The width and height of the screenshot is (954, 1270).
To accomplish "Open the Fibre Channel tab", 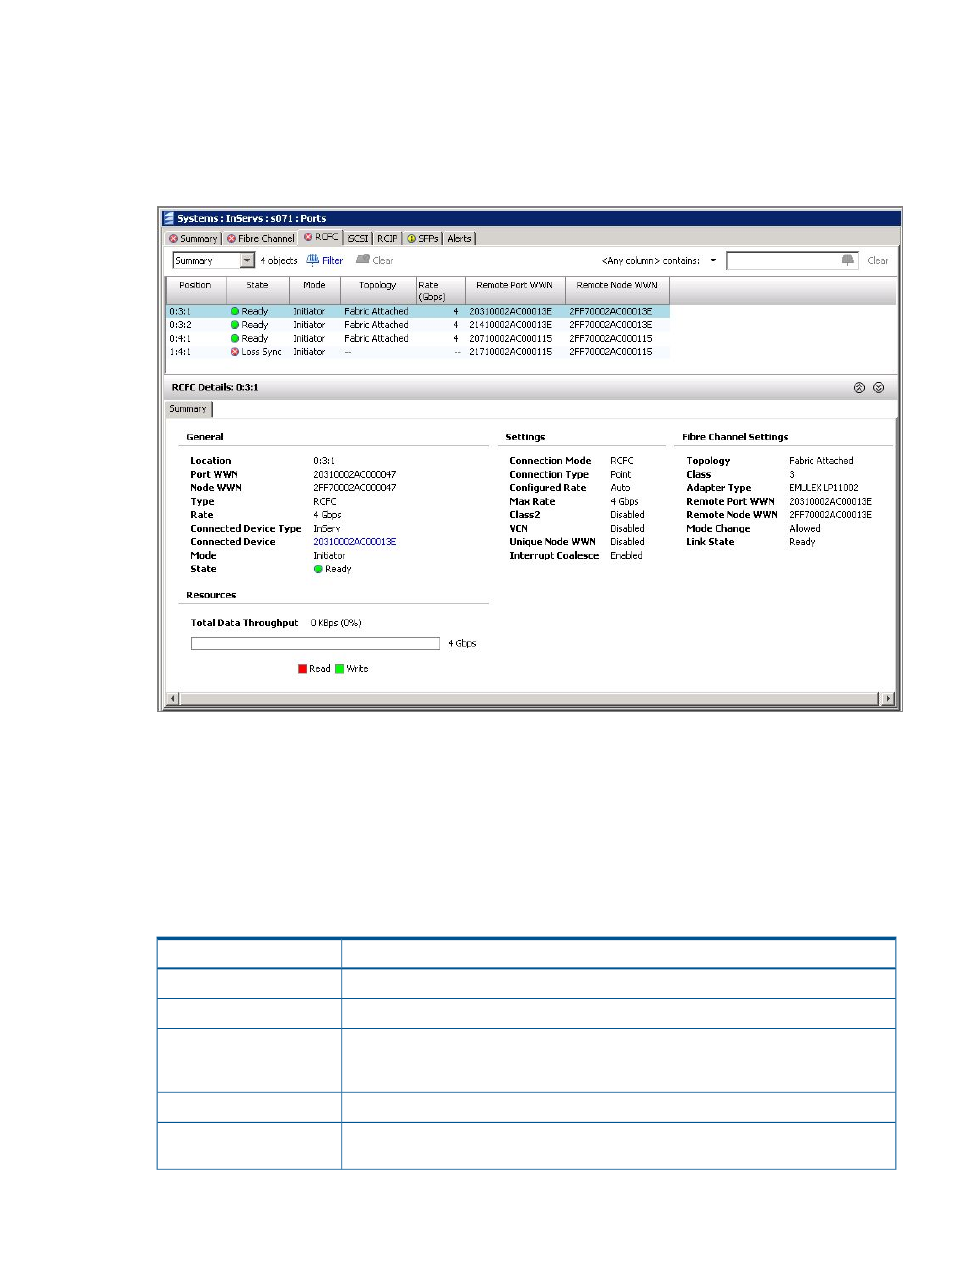I will [261, 239].
